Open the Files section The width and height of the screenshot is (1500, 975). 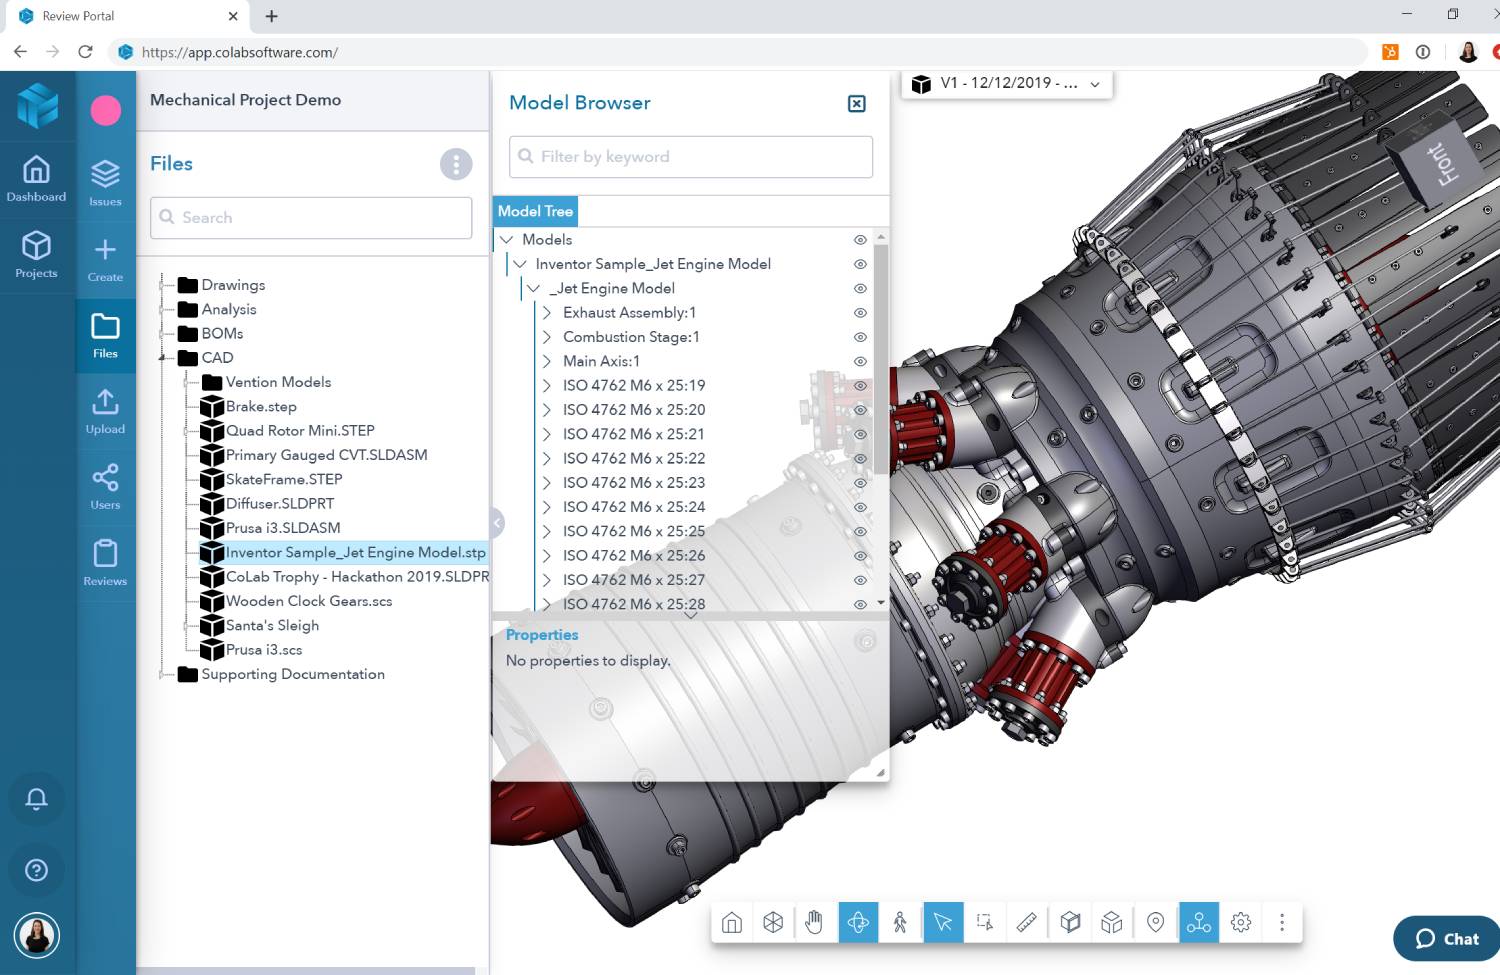coord(105,335)
